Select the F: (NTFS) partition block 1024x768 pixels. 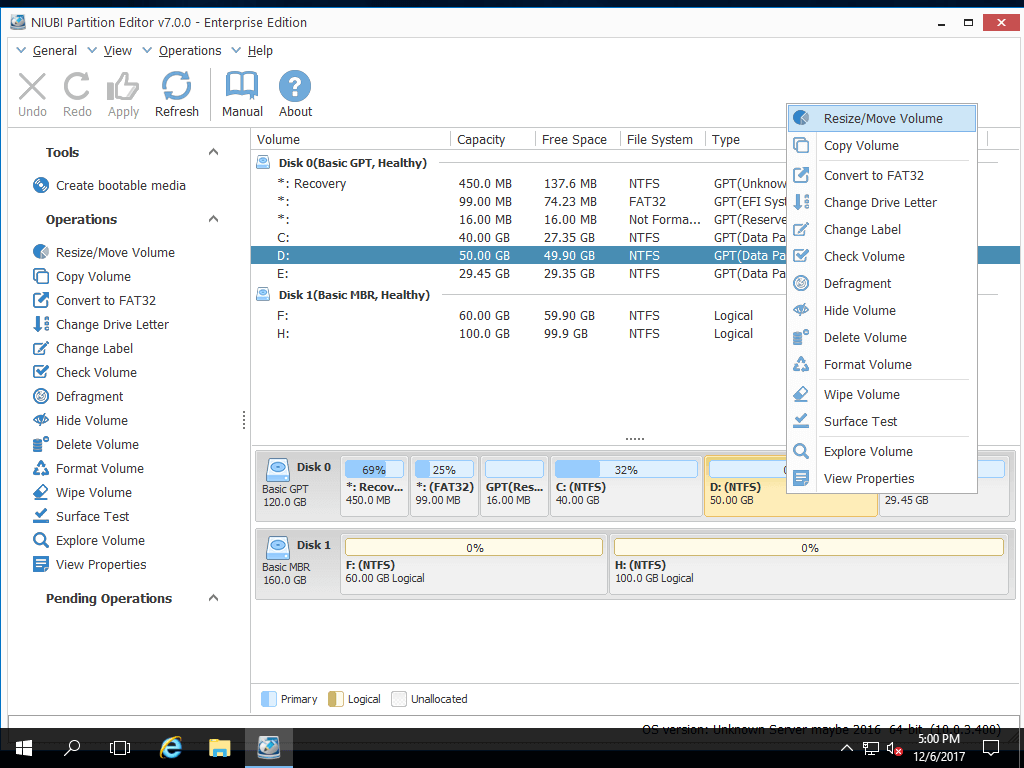pyautogui.click(x=473, y=565)
